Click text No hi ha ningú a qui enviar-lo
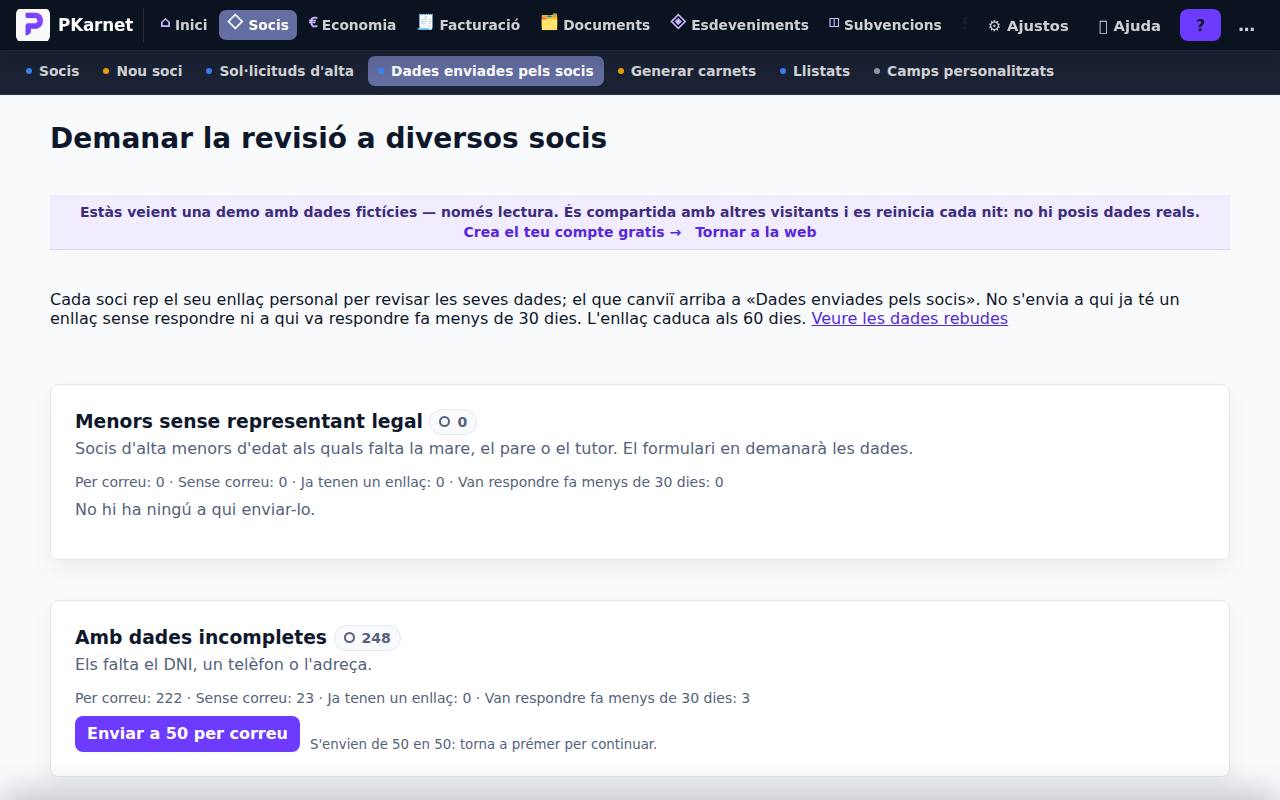The width and height of the screenshot is (1280, 800). coord(195,509)
